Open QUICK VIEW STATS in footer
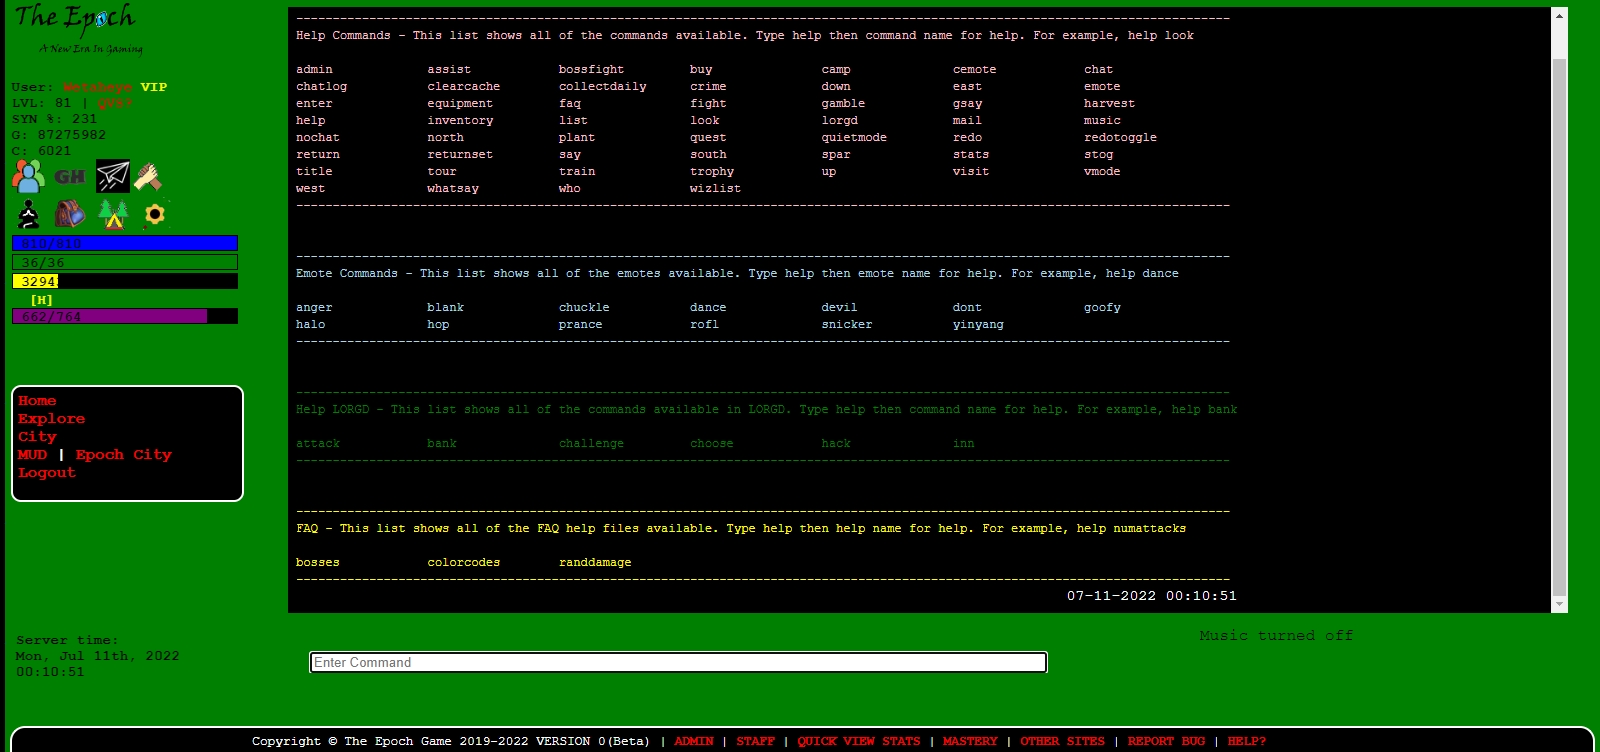 (x=858, y=741)
